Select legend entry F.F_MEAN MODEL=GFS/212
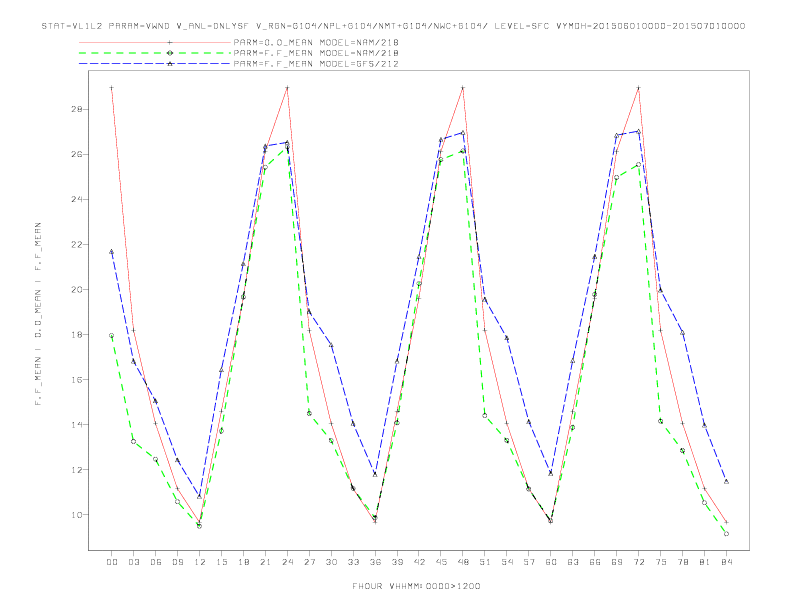The width and height of the screenshot is (792, 612). click(x=316, y=64)
